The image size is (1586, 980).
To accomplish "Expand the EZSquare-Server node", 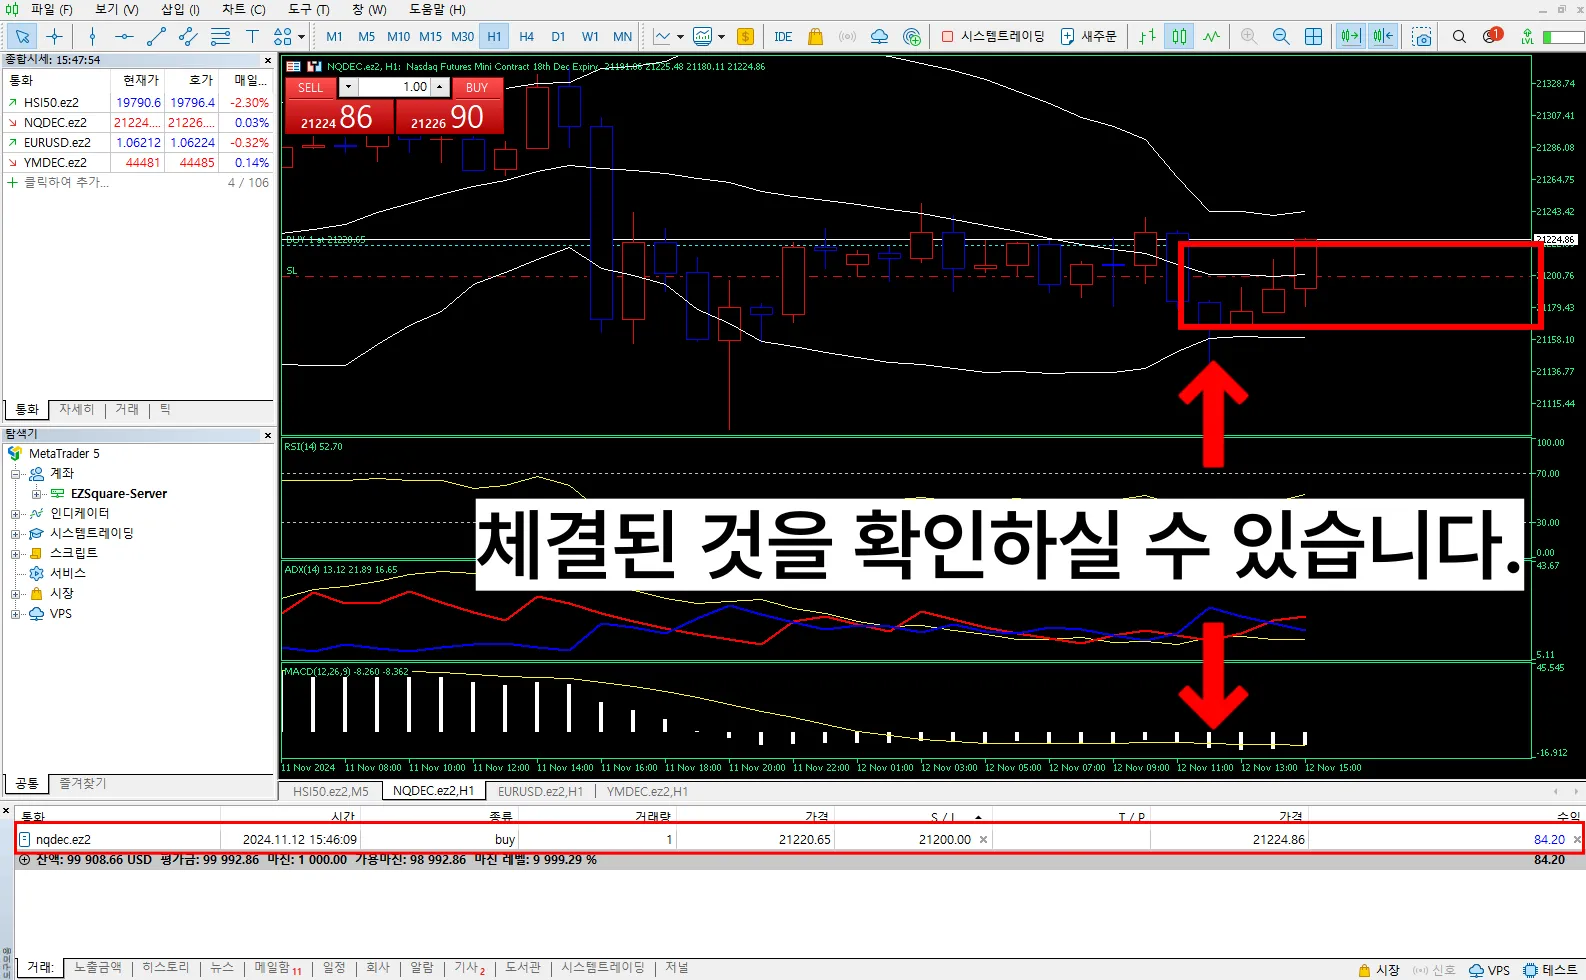I will click(x=36, y=494).
